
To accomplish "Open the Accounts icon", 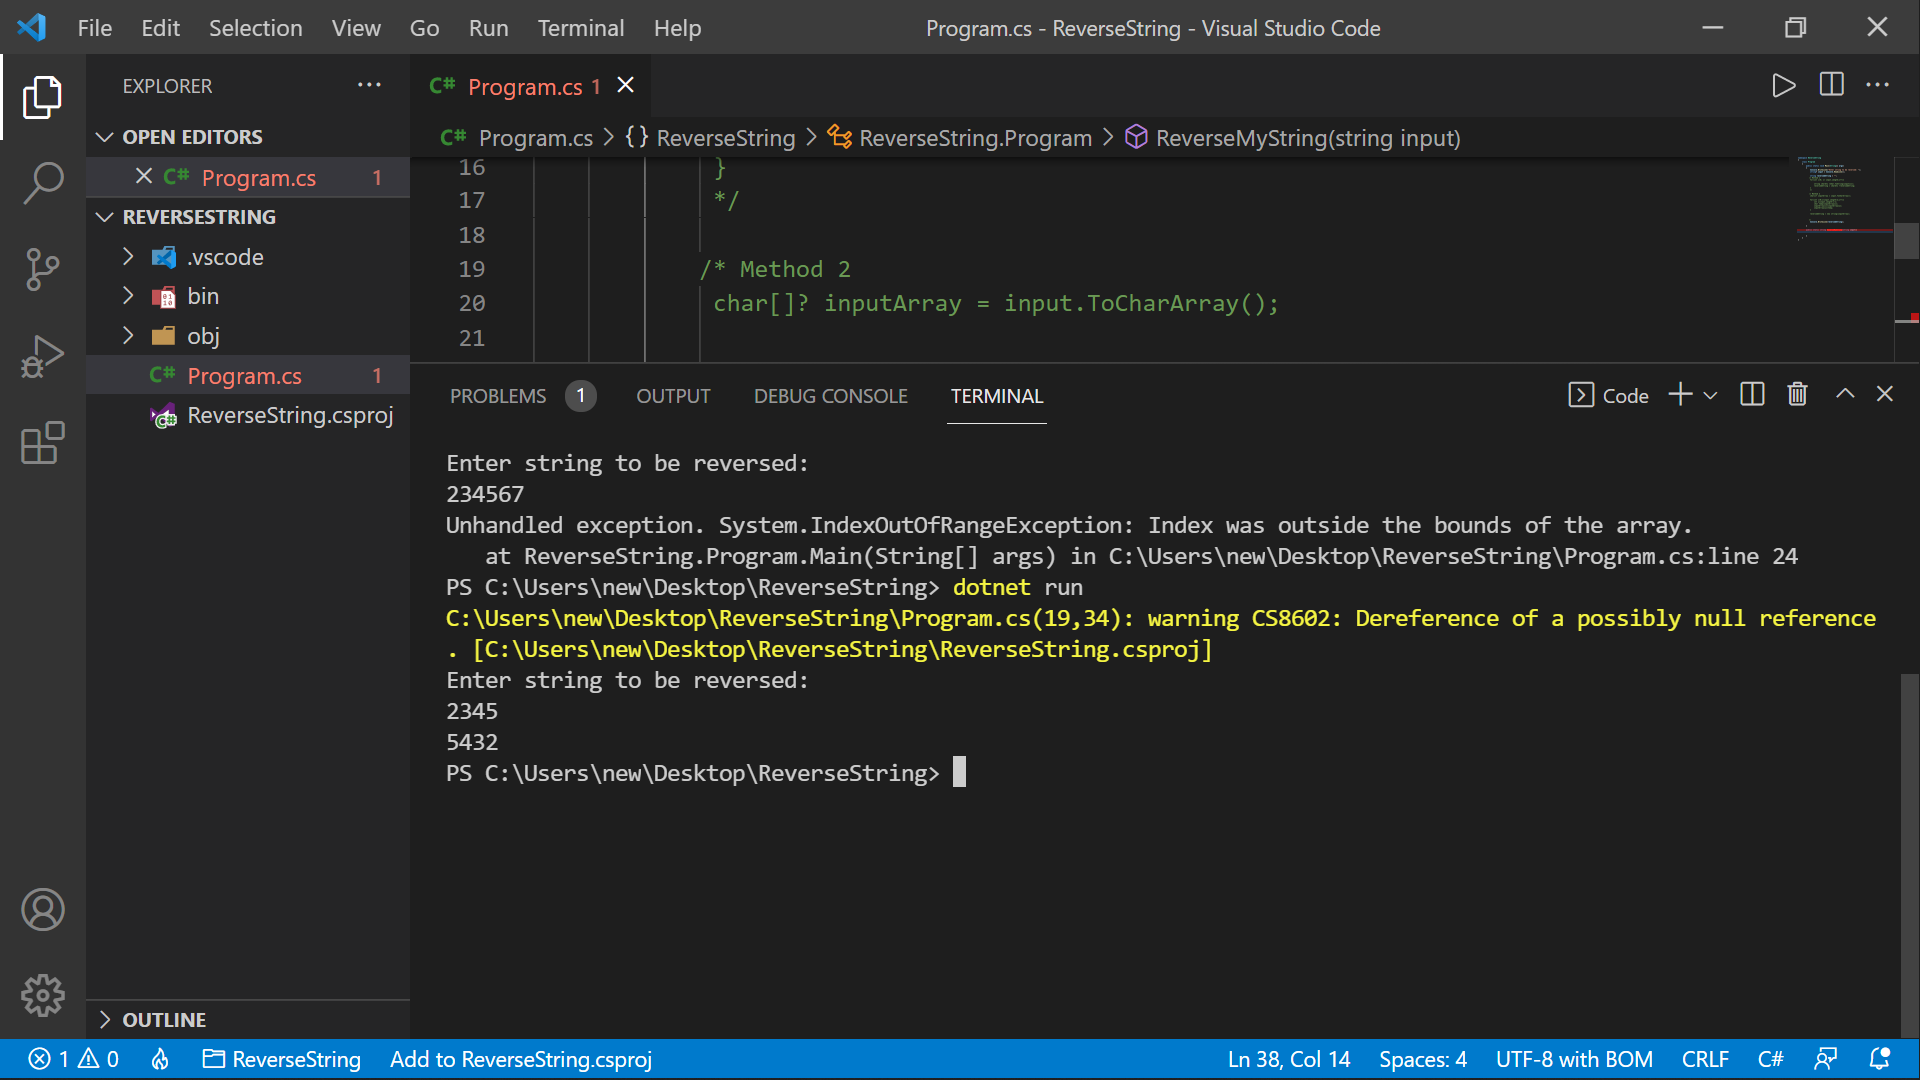I will click(x=42, y=910).
